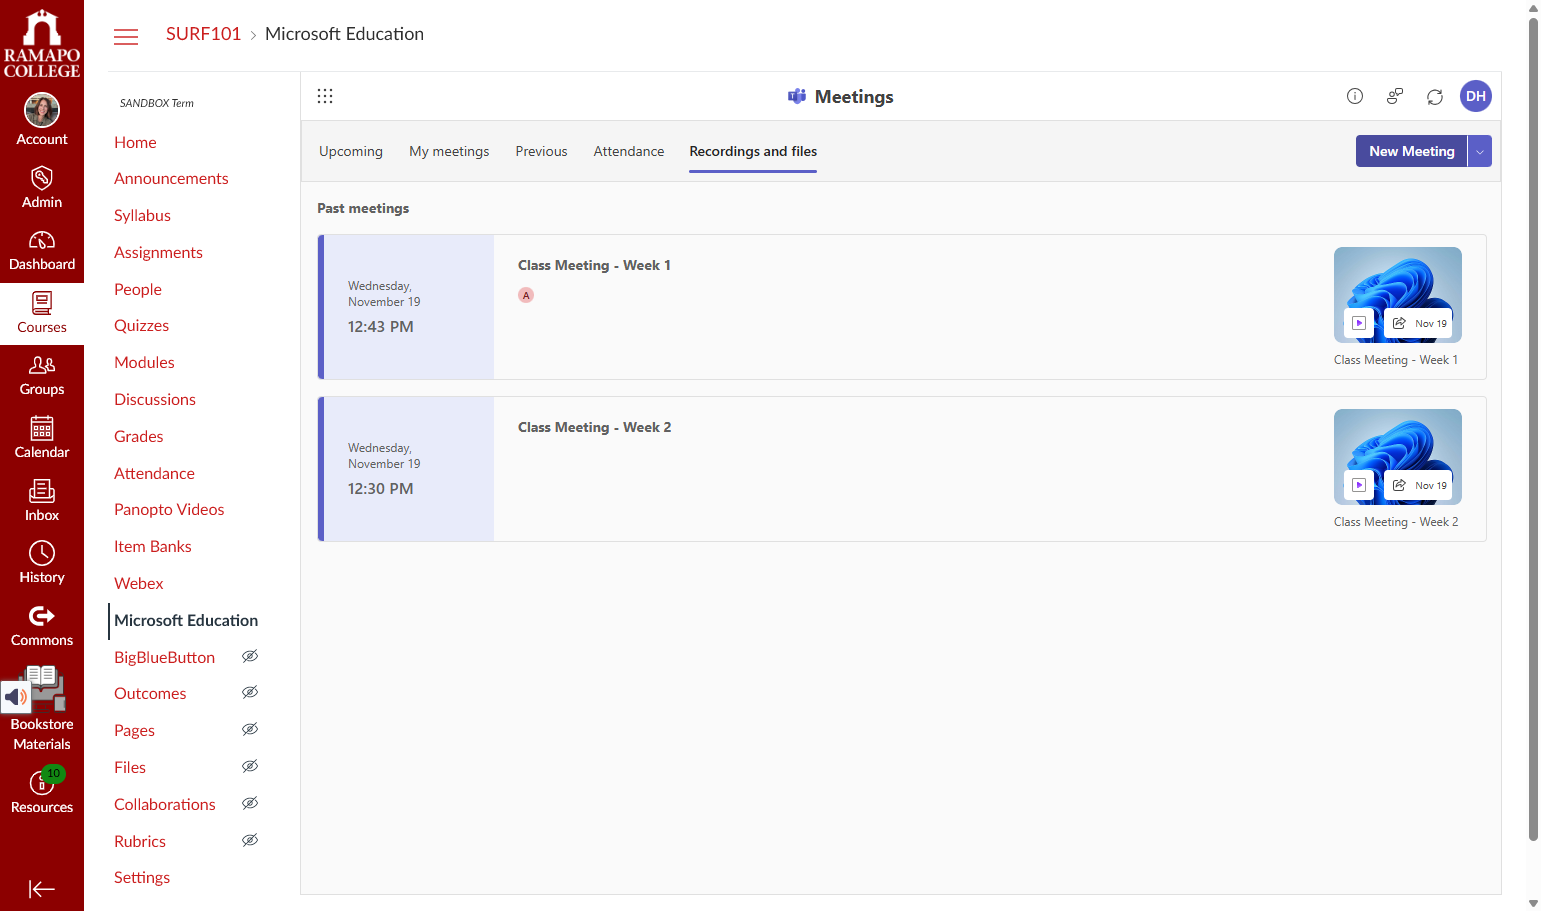This screenshot has height=911, width=1541.
Task: Click the refresh meetings icon
Action: pos(1435,96)
